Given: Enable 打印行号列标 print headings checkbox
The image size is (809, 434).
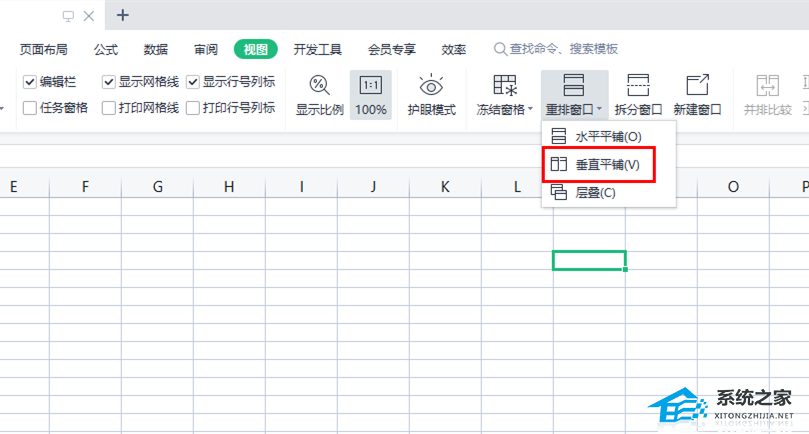Looking at the screenshot, I should [x=193, y=108].
